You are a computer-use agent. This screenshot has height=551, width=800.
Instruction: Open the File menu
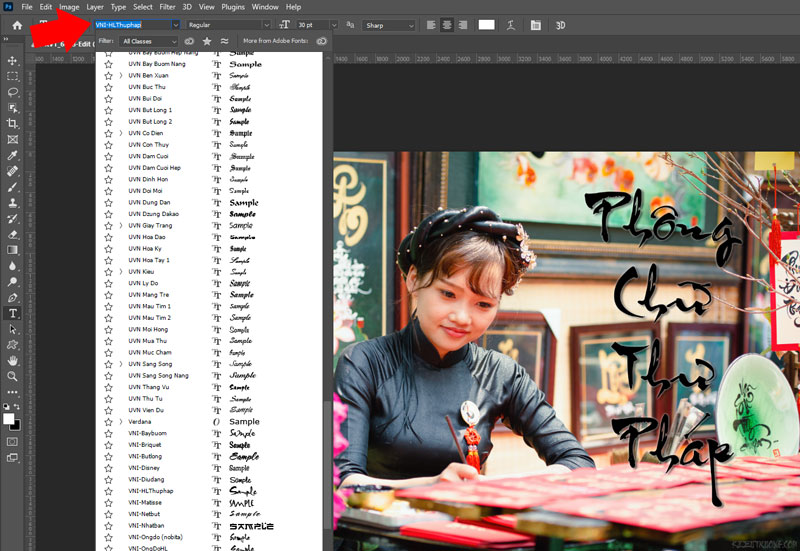click(x=27, y=7)
